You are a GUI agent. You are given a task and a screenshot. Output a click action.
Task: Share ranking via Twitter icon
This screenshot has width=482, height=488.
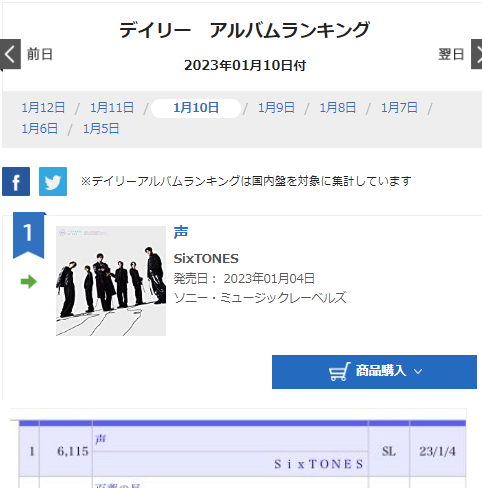pyautogui.click(x=53, y=182)
